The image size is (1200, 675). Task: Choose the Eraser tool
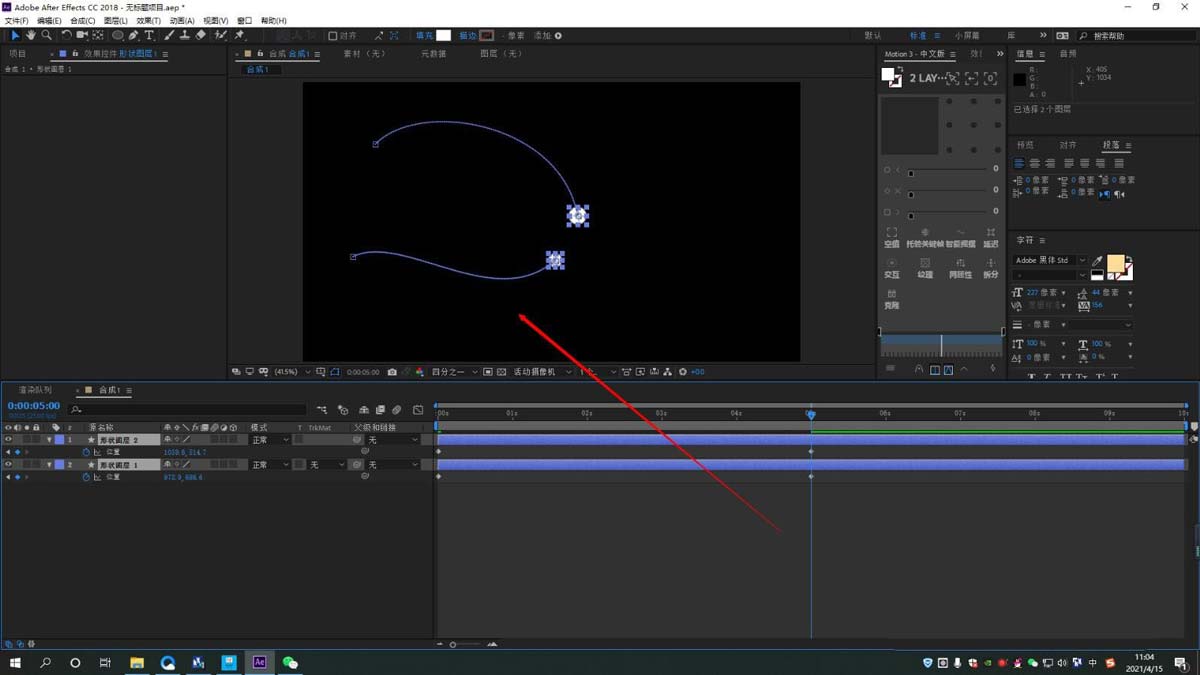[x=201, y=35]
